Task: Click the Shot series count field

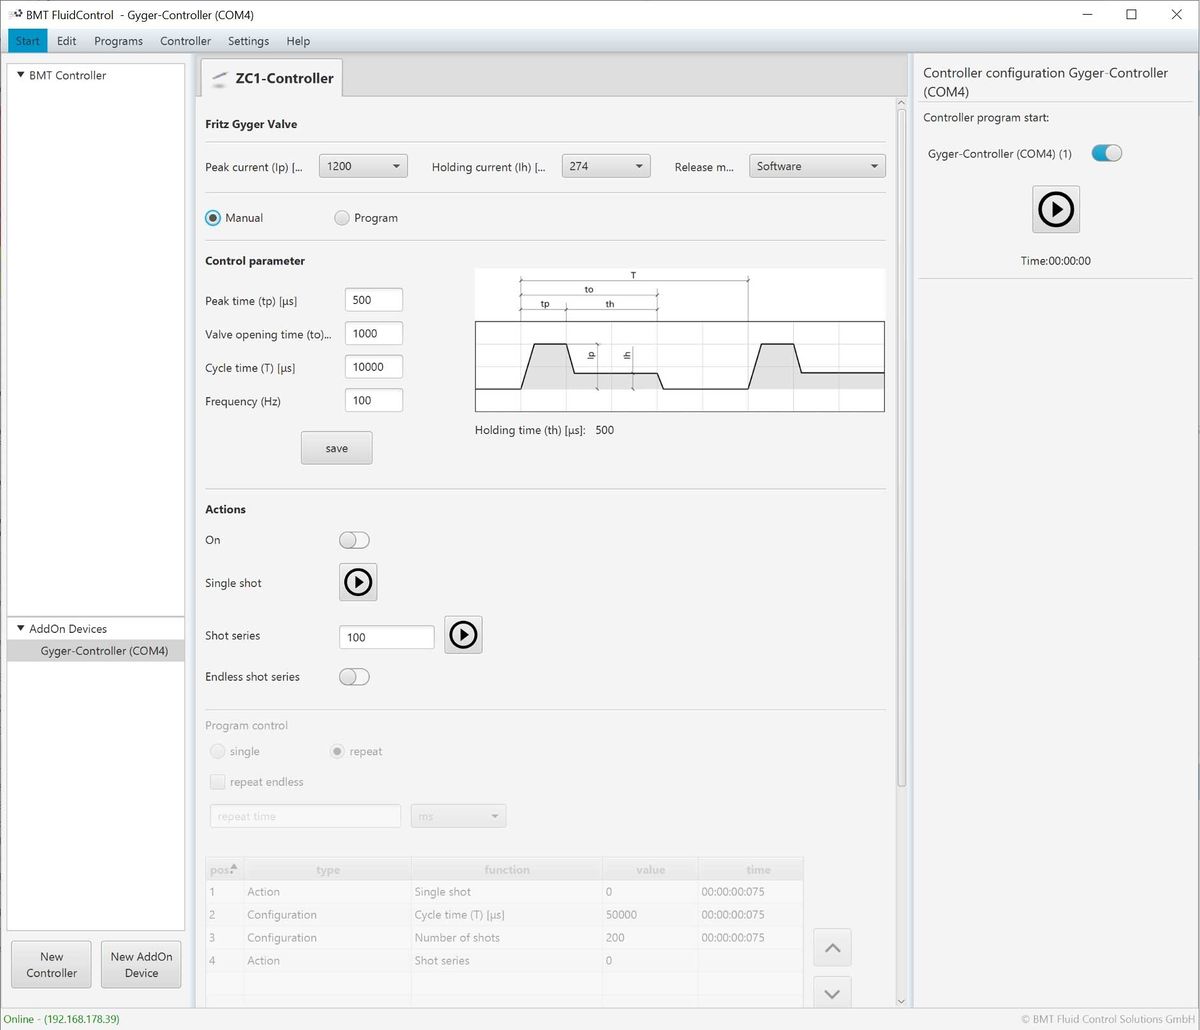Action: coord(387,637)
